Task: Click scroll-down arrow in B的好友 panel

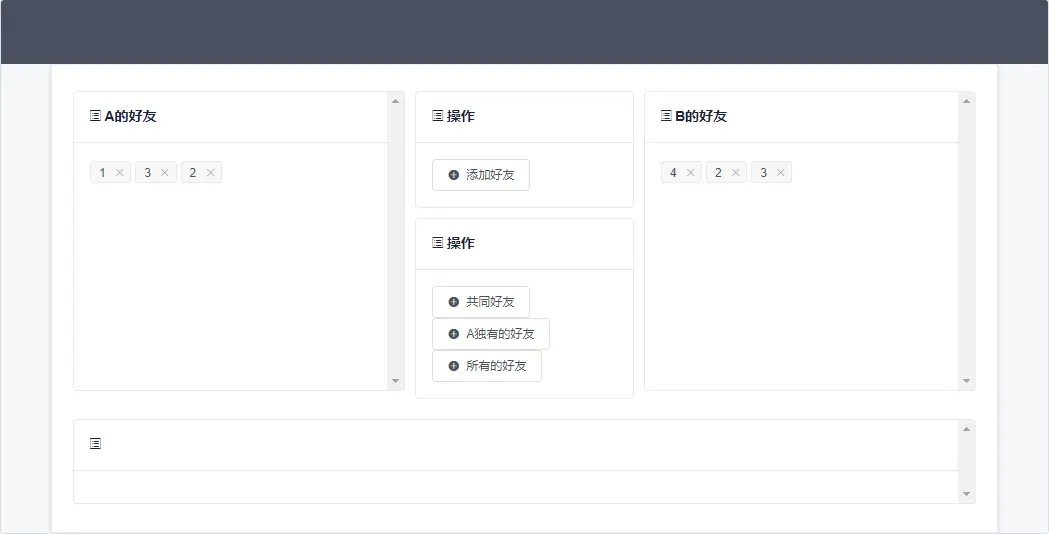Action: point(966,381)
